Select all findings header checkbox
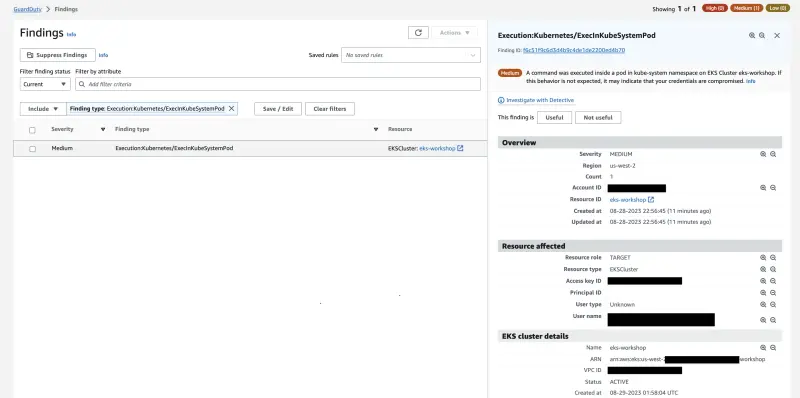This screenshot has height=398, width=800. (x=32, y=130)
